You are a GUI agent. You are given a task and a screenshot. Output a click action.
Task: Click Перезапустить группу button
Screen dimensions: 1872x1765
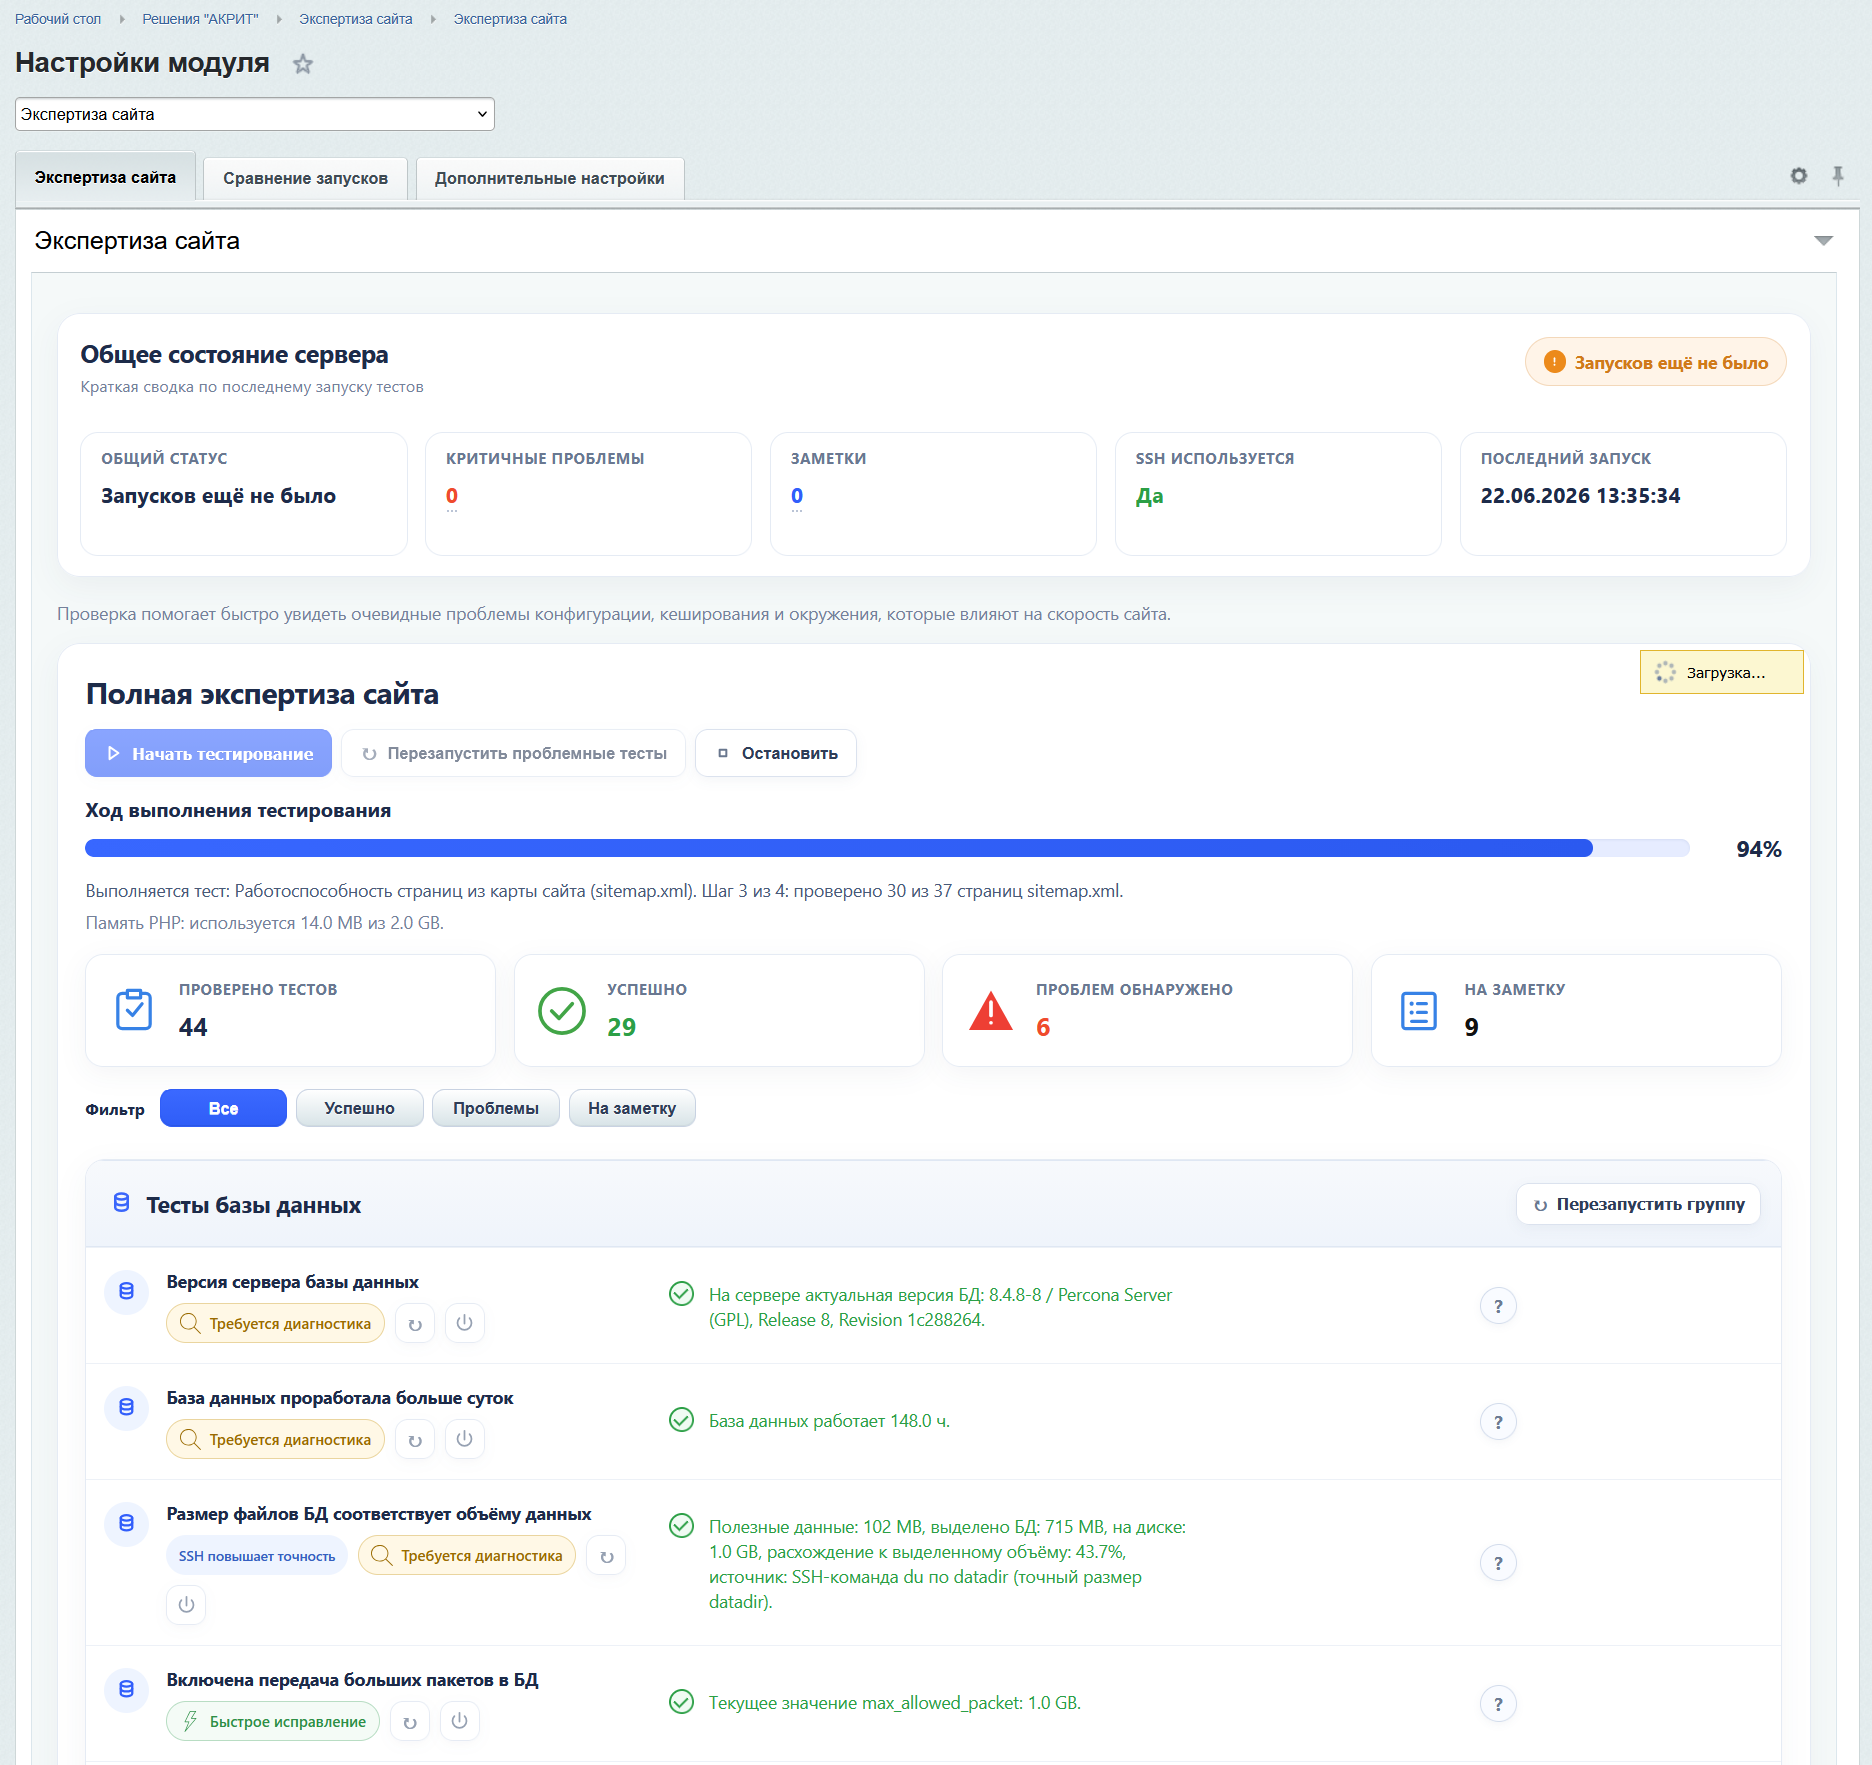(x=1638, y=1204)
